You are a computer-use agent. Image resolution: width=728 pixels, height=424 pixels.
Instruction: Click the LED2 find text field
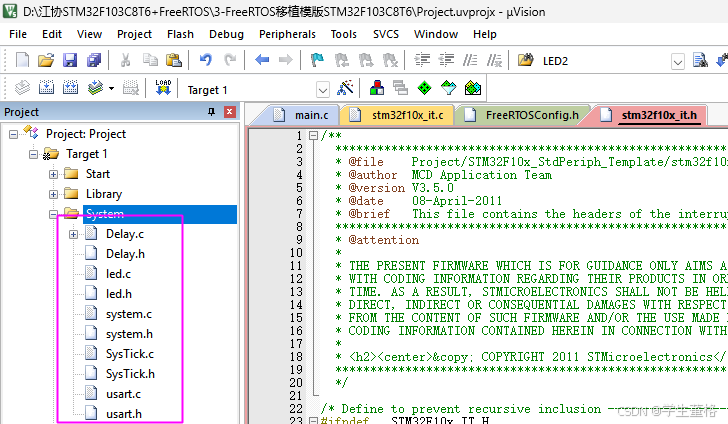point(604,61)
